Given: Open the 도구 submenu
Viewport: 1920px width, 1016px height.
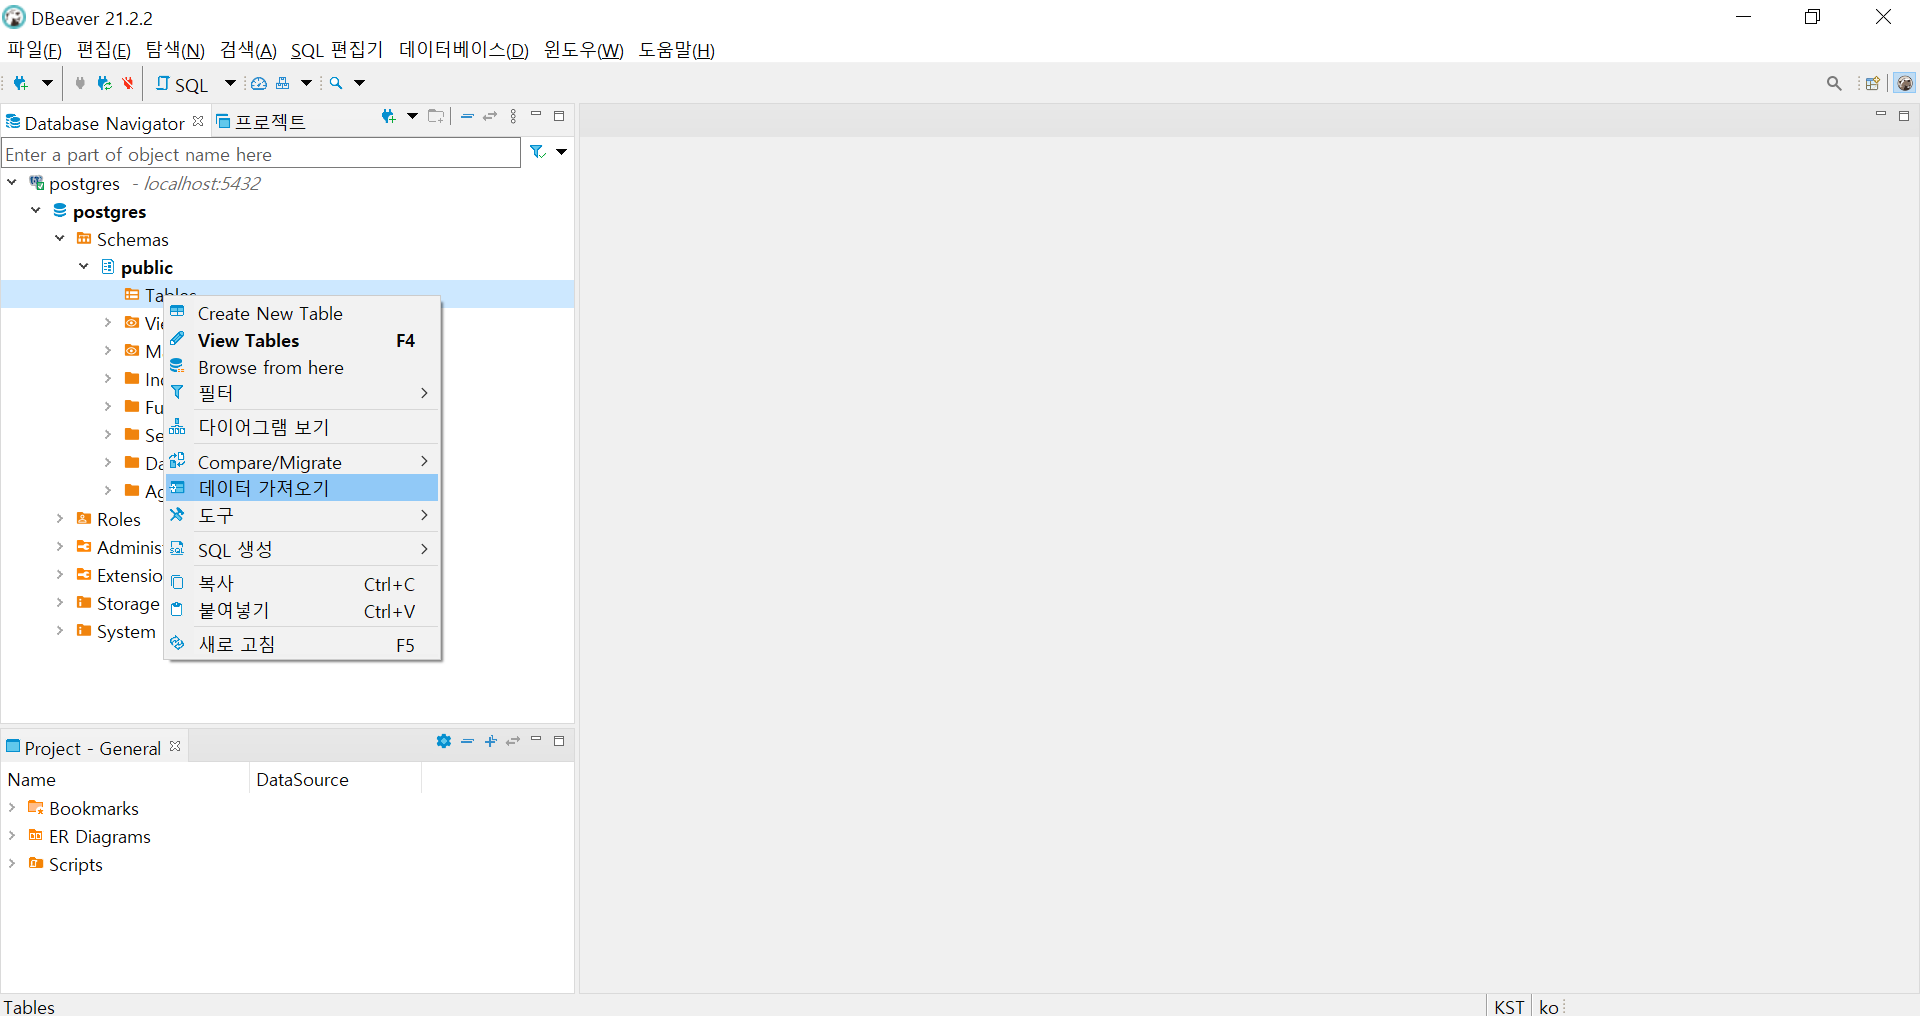Looking at the screenshot, I should point(302,516).
